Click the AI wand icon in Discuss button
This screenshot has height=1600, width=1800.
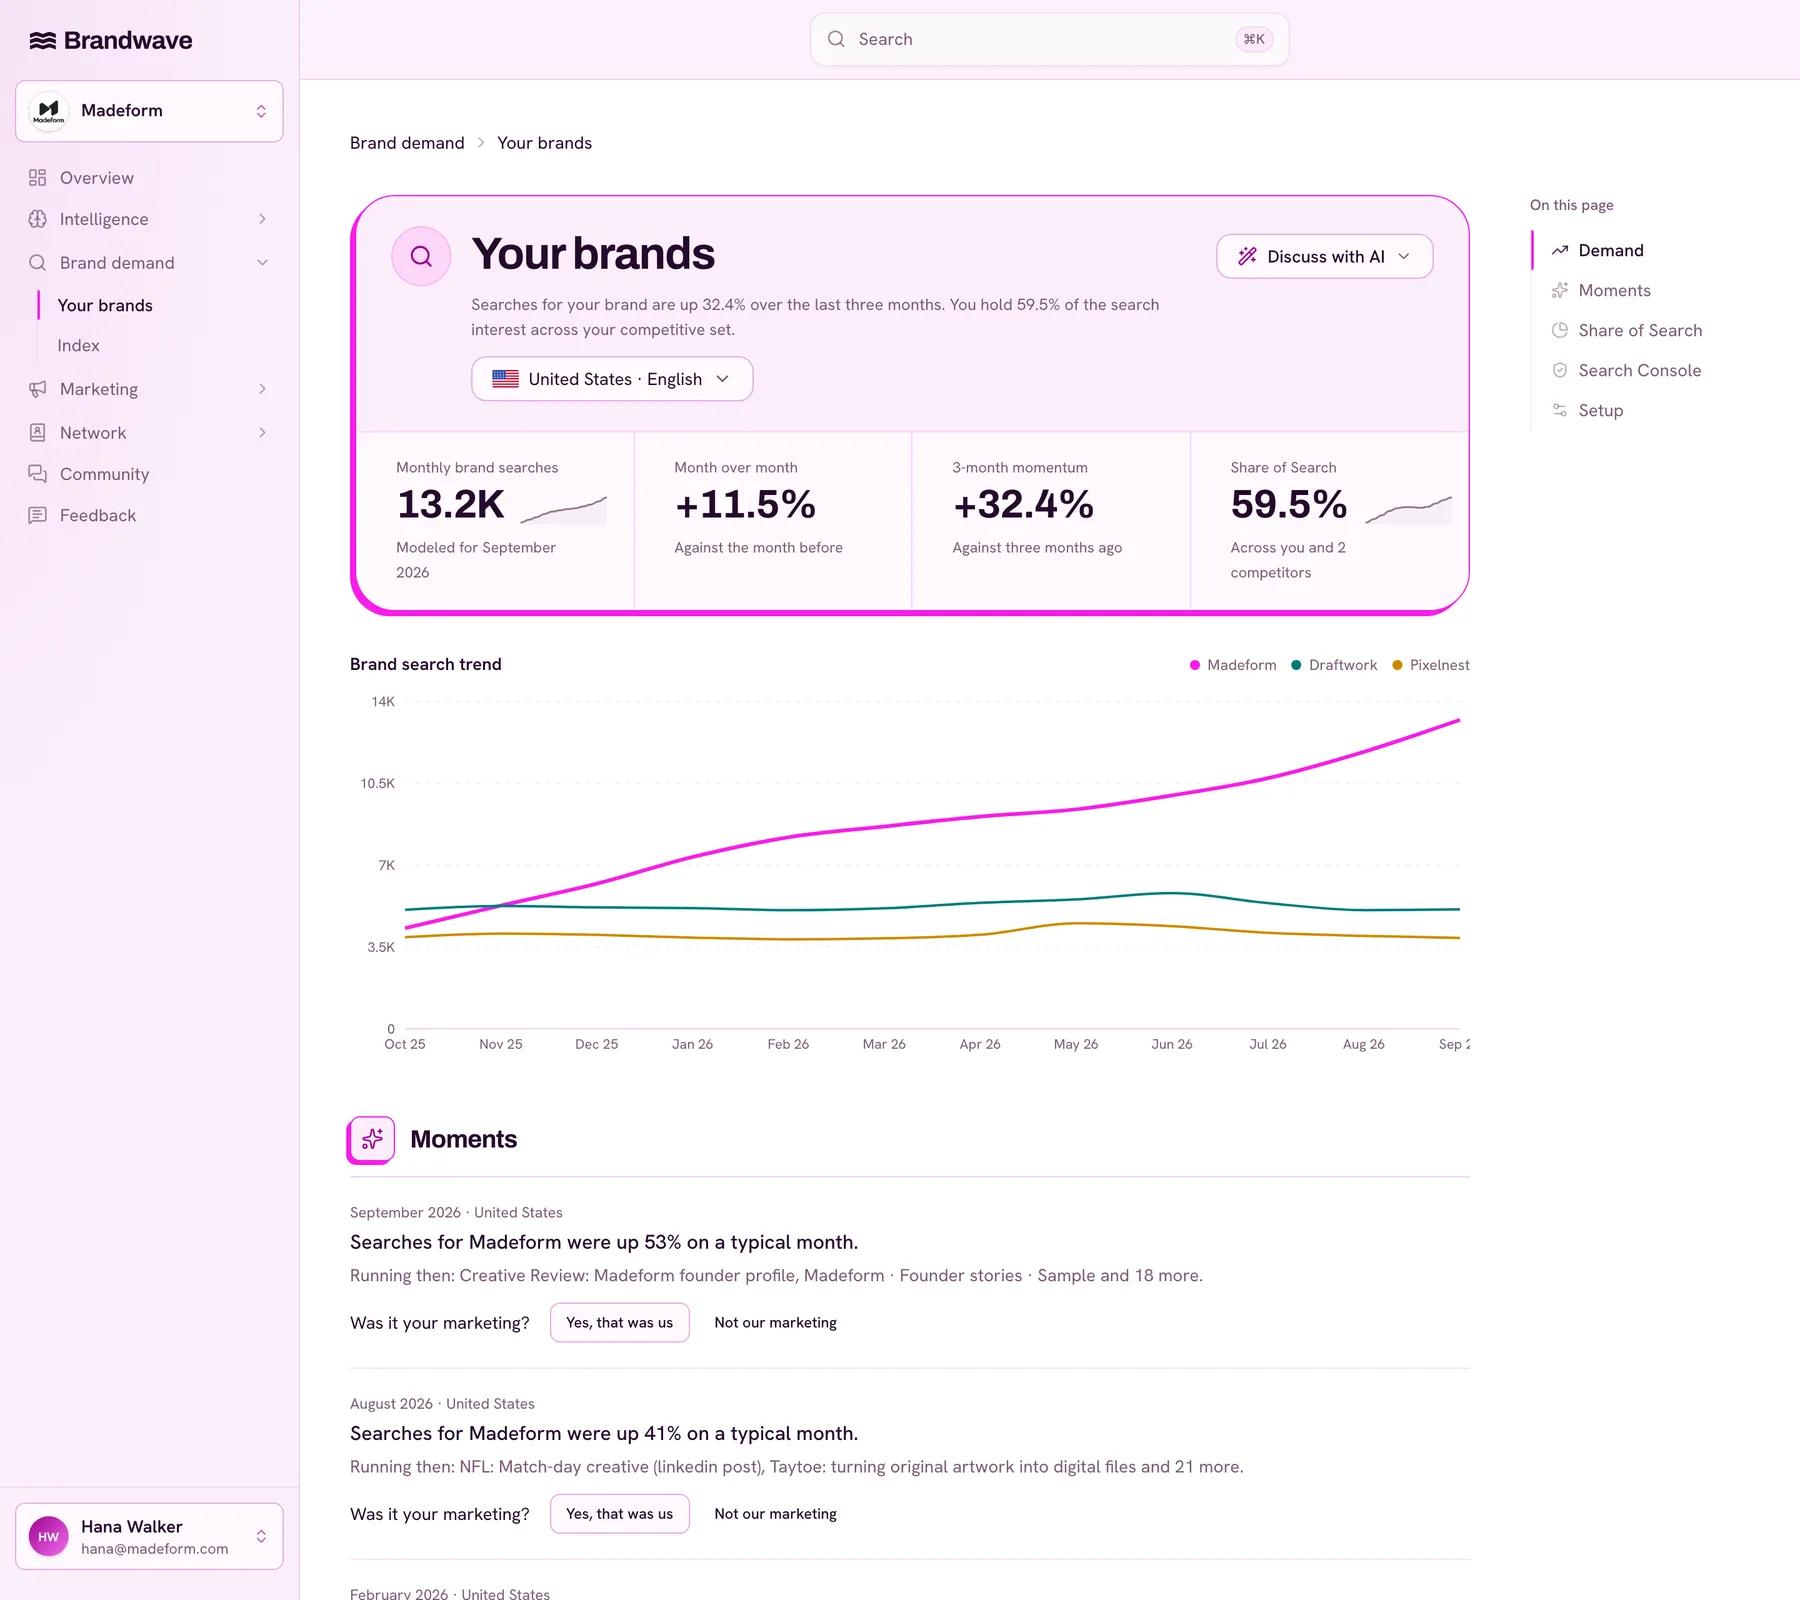coord(1247,256)
